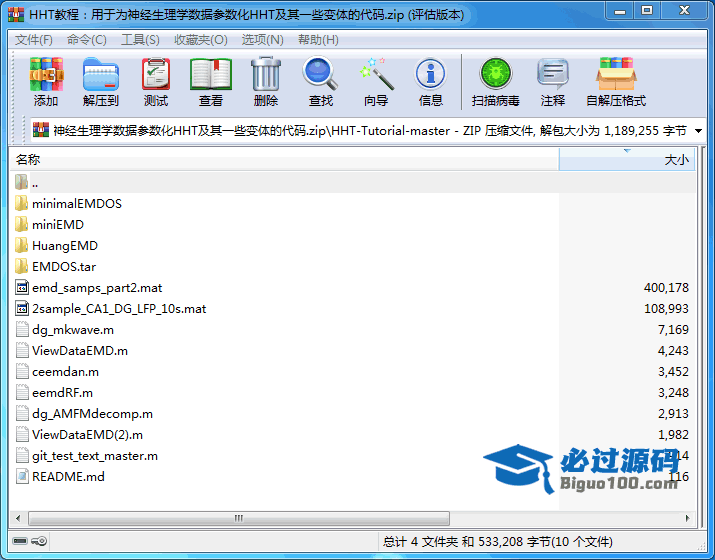Click the Extract To (解压到) icon
The image size is (715, 560).
(x=101, y=74)
